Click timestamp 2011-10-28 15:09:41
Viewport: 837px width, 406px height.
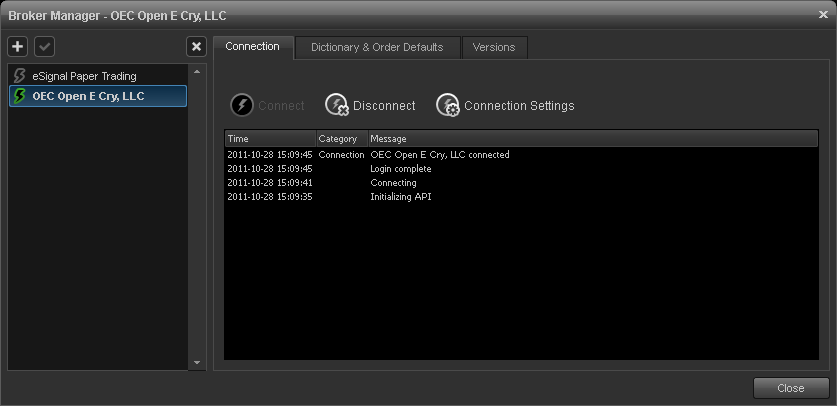pos(270,182)
